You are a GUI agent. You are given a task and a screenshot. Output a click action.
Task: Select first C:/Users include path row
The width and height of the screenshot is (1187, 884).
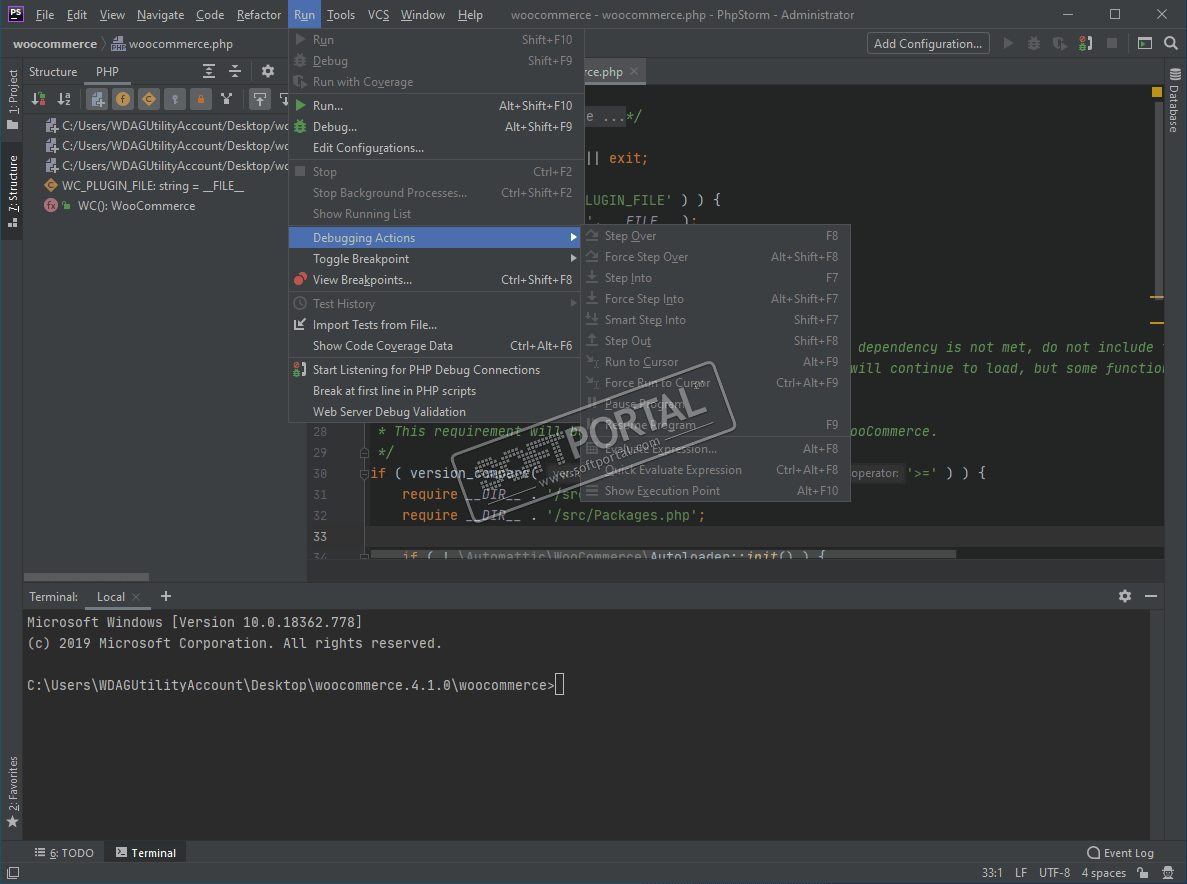[167, 126]
